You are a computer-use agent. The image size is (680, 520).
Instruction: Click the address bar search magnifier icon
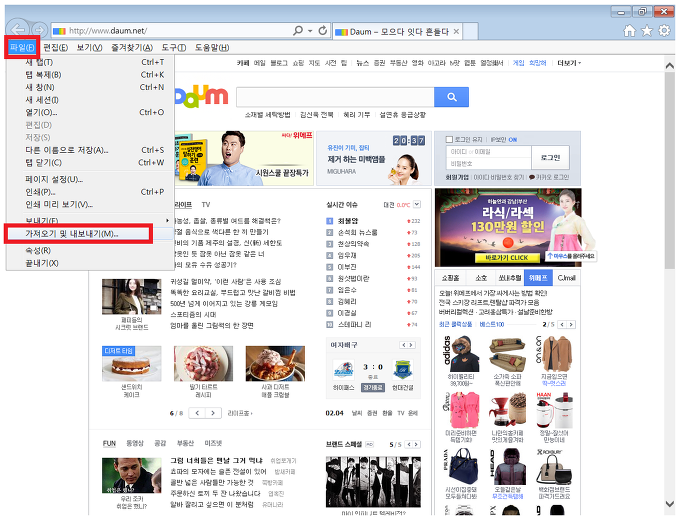(x=298, y=30)
